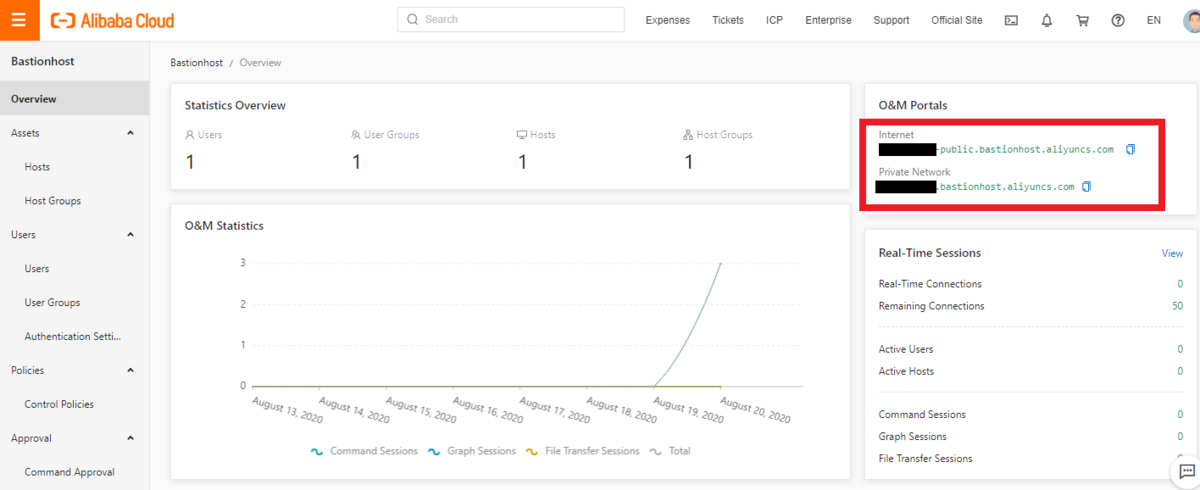Screen dimensions: 1200x490
Task: Click the August 13, 2020 axis label
Action: pos(287,410)
